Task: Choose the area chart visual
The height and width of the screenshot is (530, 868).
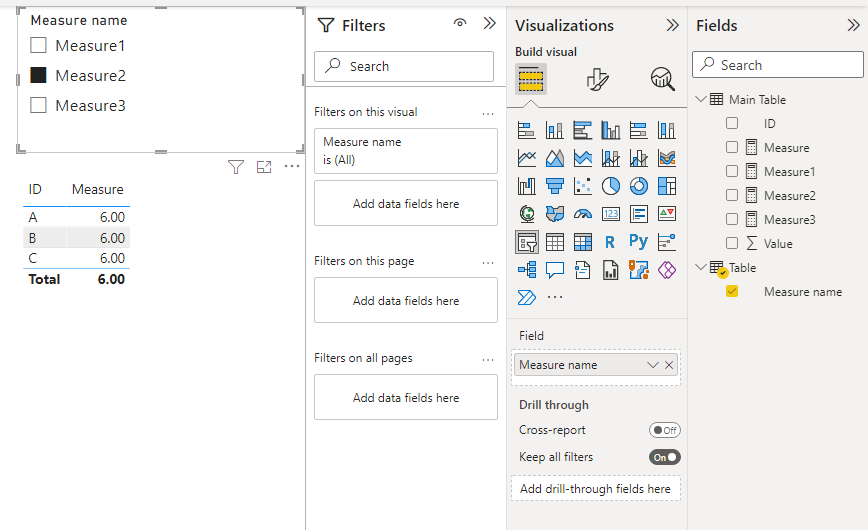Action: (x=555, y=158)
